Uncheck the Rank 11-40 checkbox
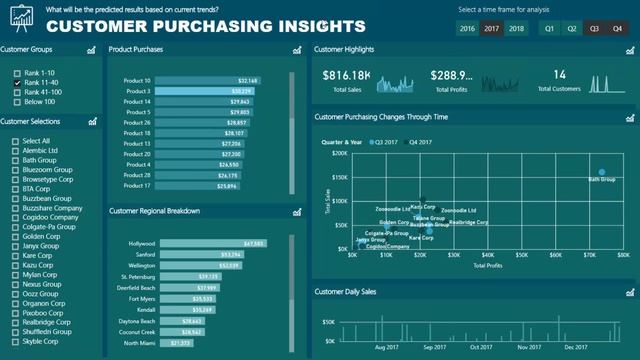Viewport: 640px width, 360px height. coord(17,83)
